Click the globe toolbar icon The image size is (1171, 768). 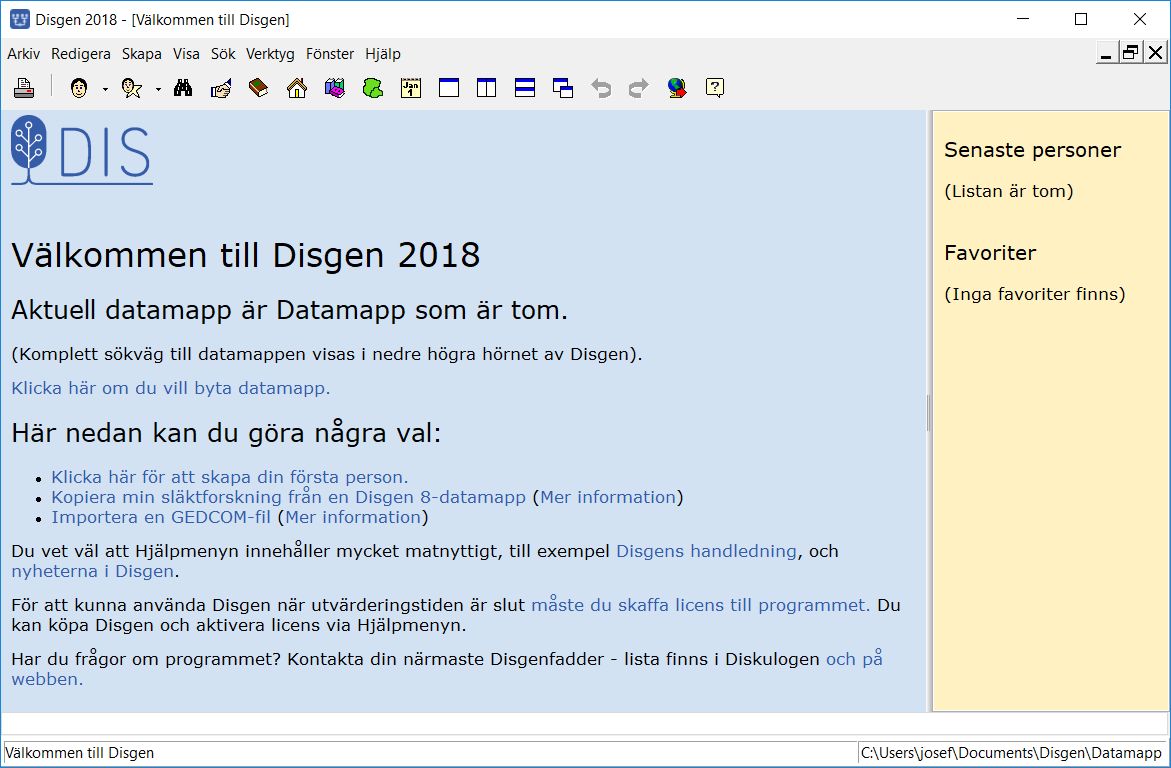(677, 88)
